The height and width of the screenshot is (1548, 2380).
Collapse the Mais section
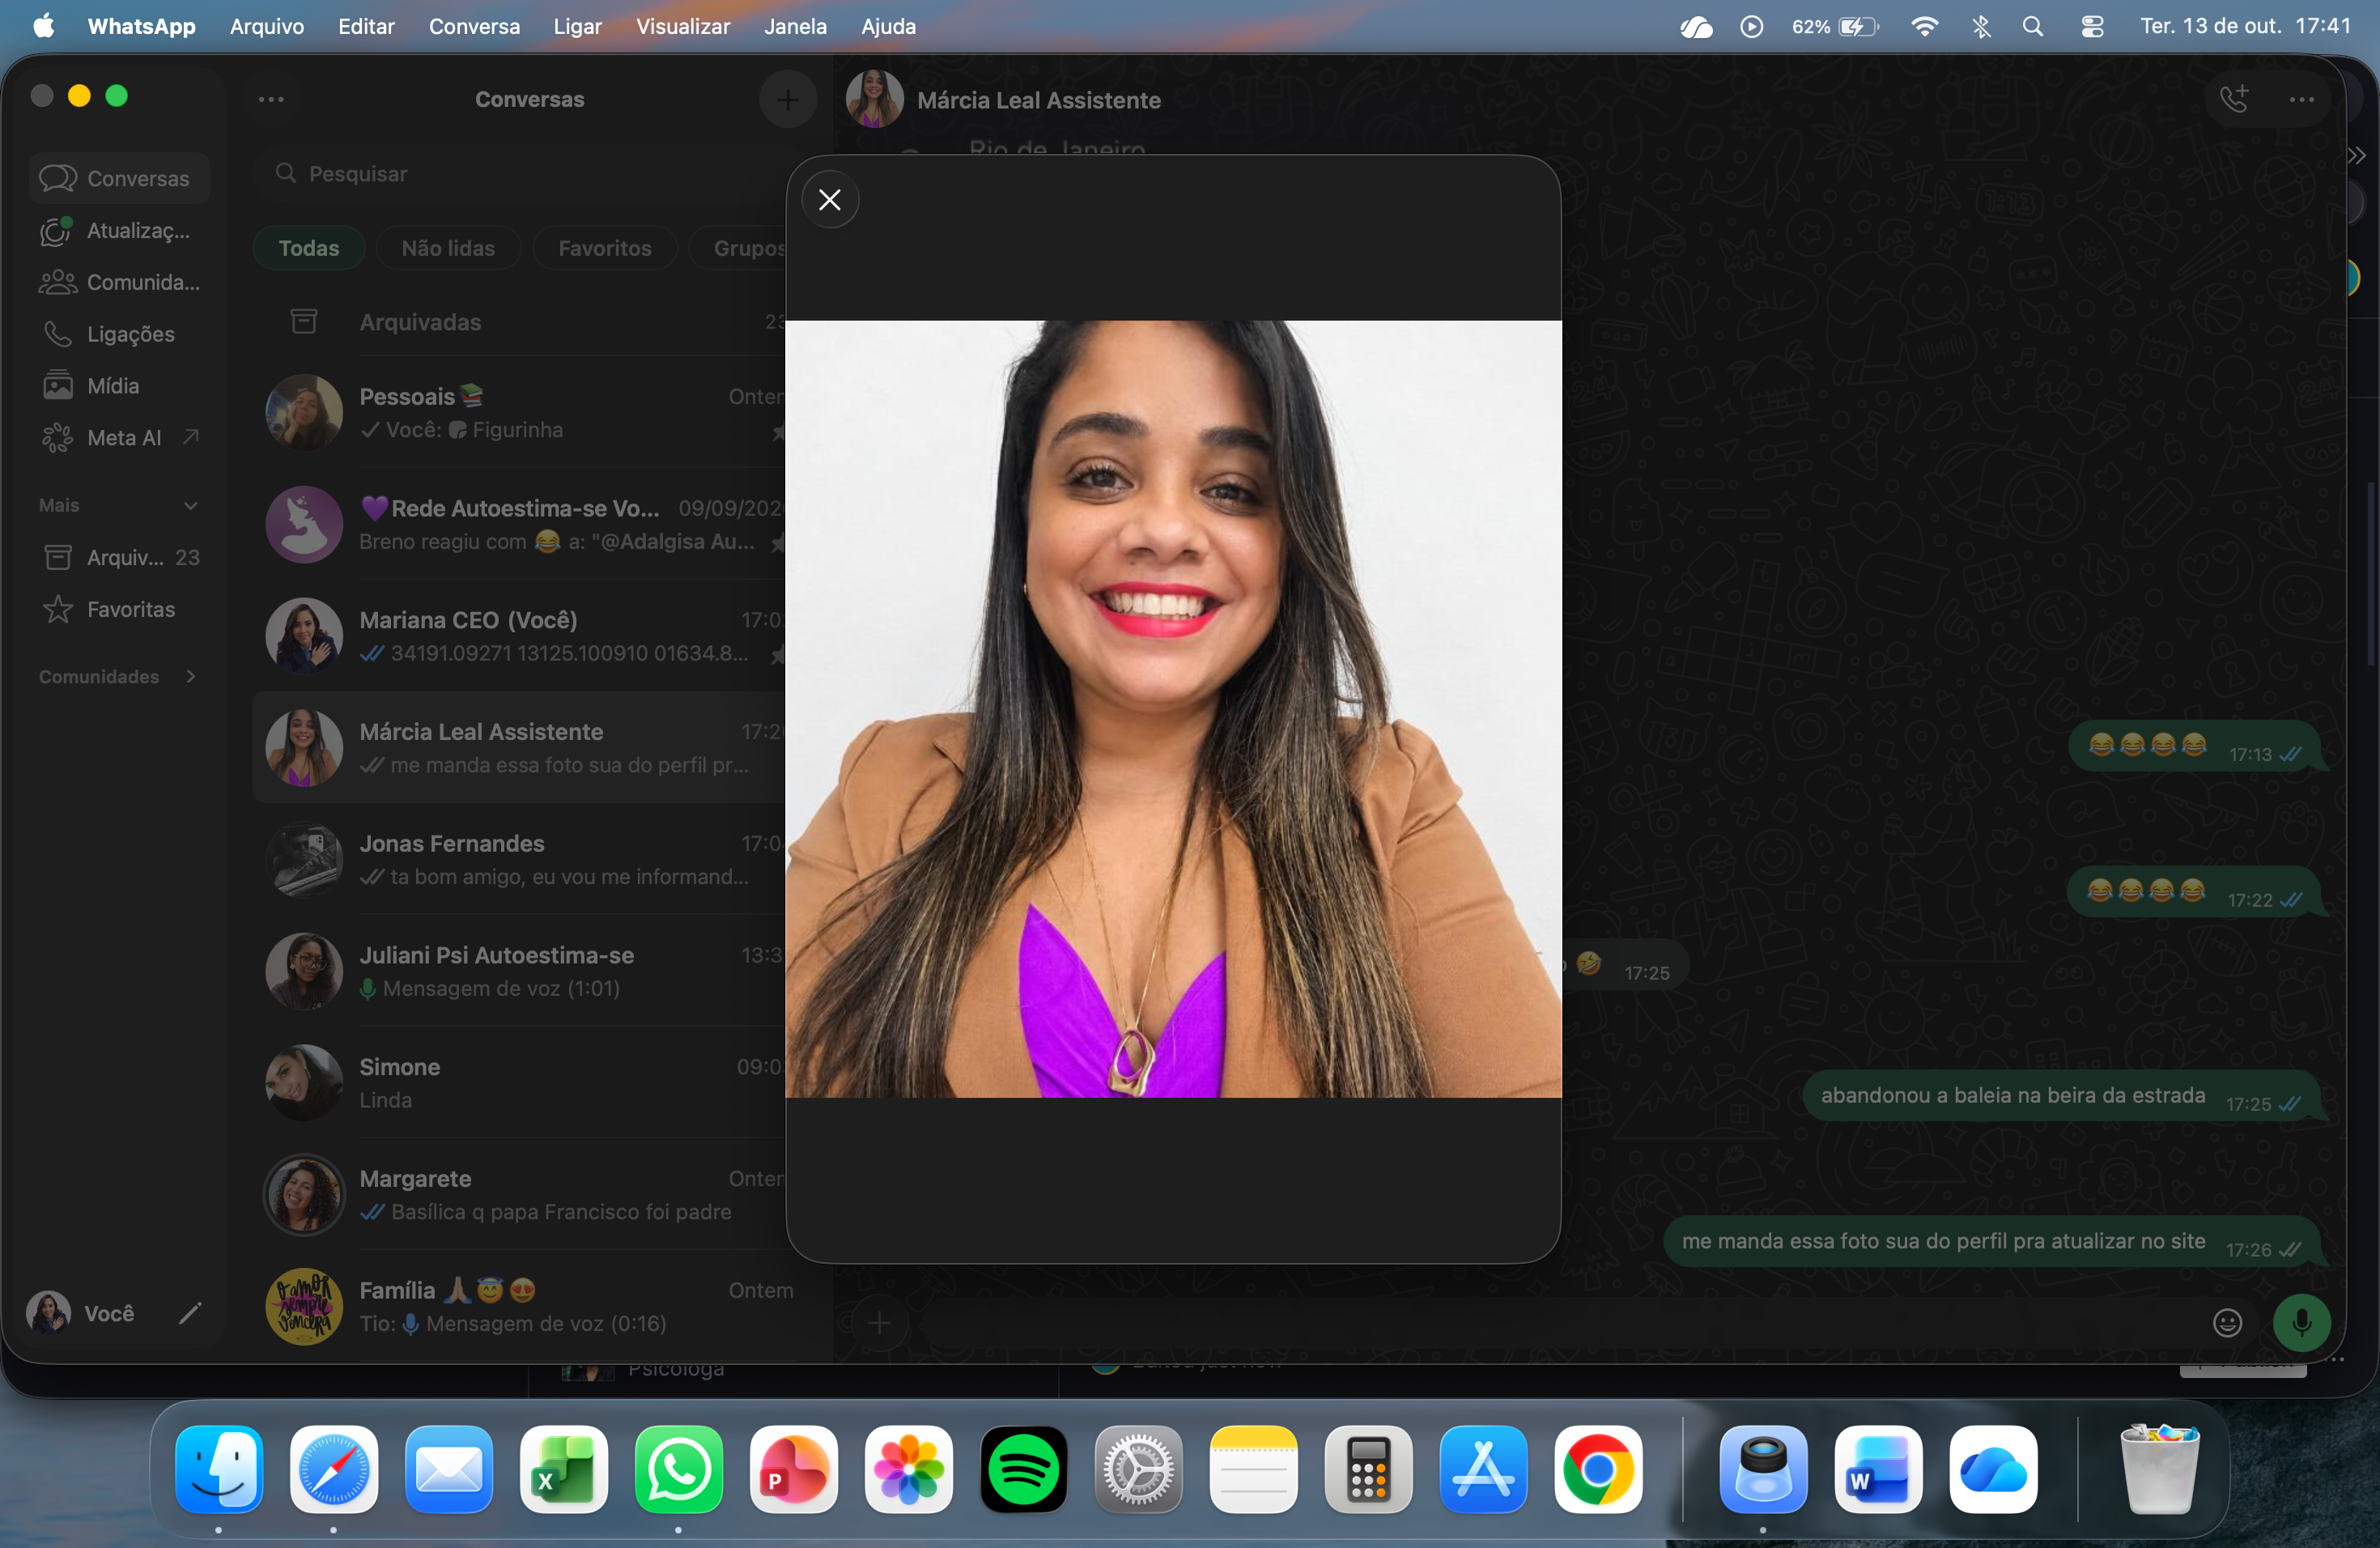coord(190,505)
